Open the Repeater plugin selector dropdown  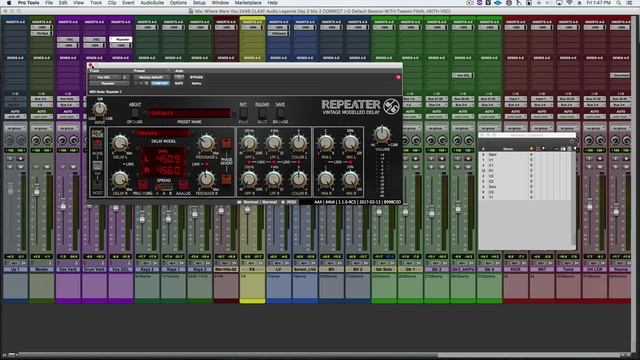pos(109,83)
